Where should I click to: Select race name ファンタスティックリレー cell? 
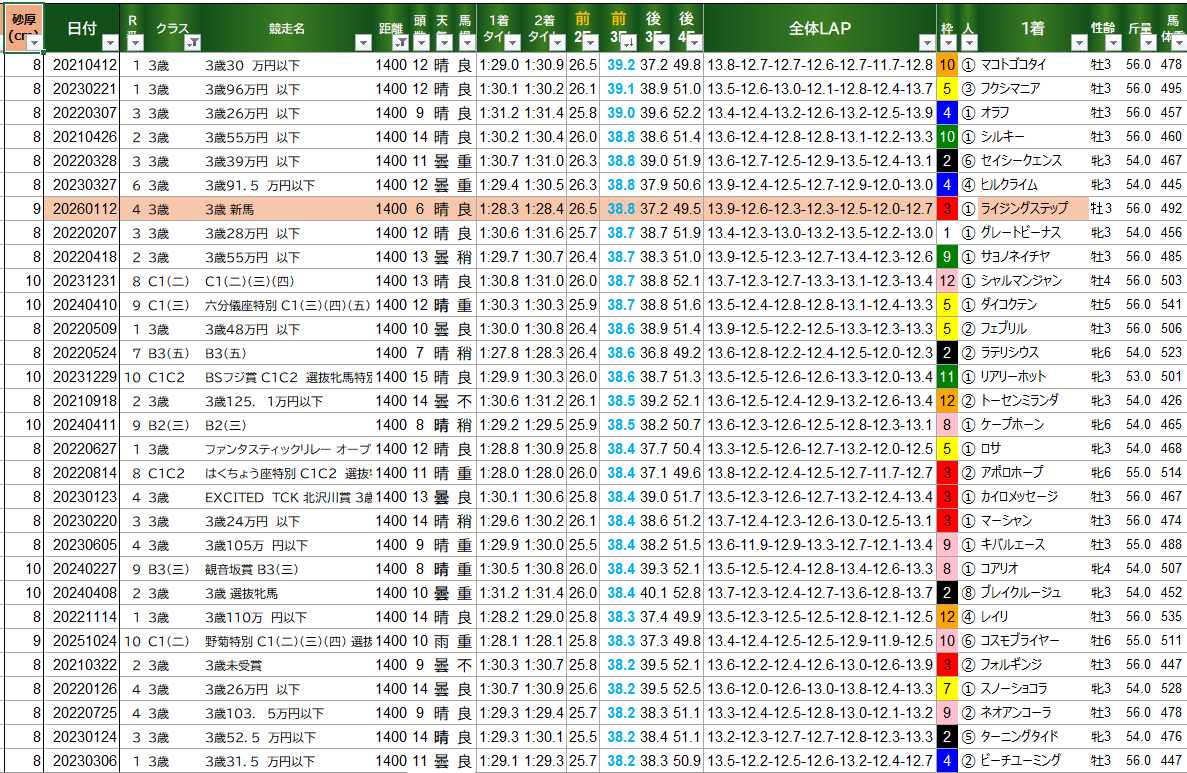coord(287,449)
